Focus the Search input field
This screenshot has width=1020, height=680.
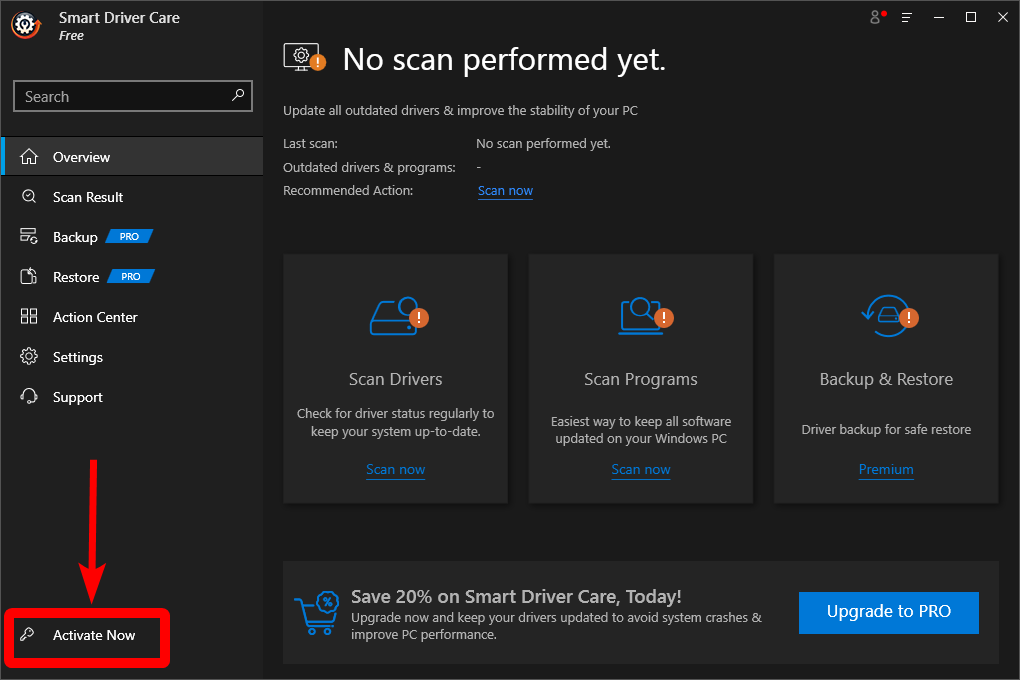pyautogui.click(x=133, y=96)
